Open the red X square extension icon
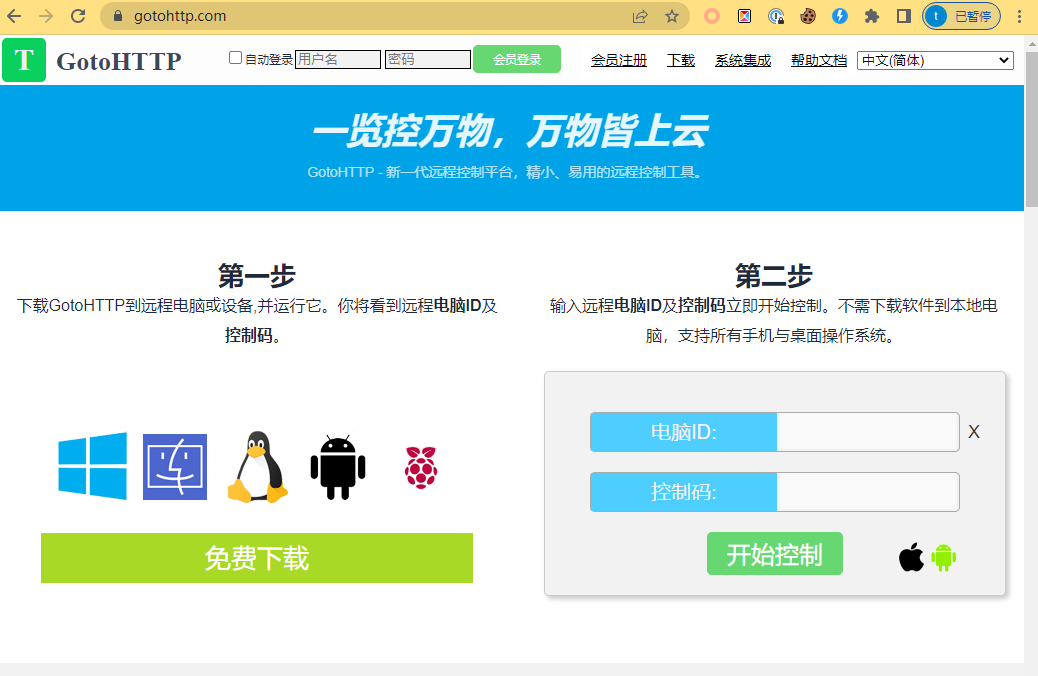The width and height of the screenshot is (1038, 676). 744,17
